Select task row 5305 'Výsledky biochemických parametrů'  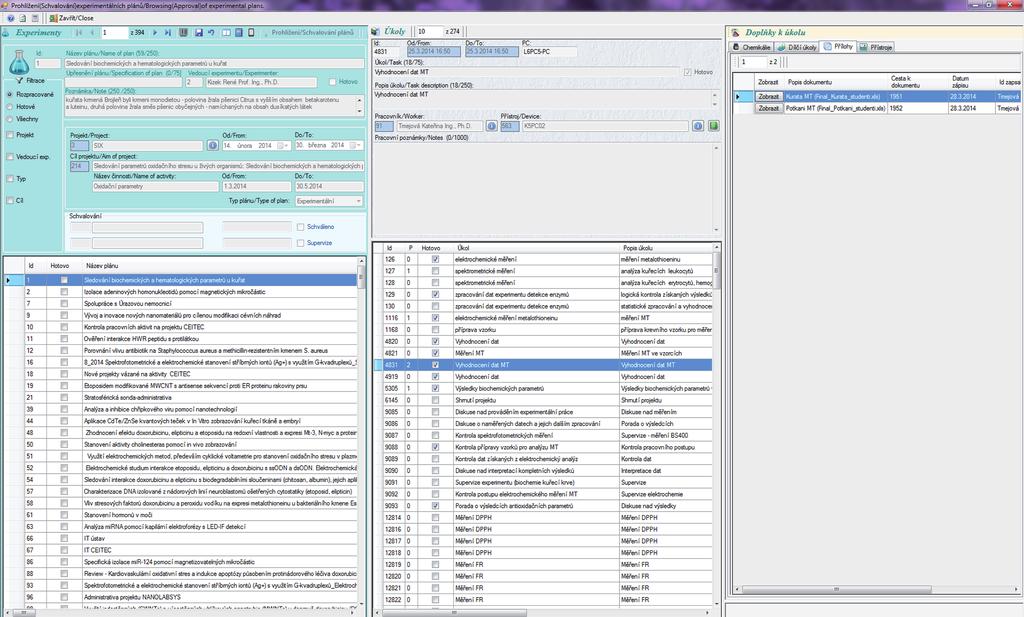click(x=542, y=388)
